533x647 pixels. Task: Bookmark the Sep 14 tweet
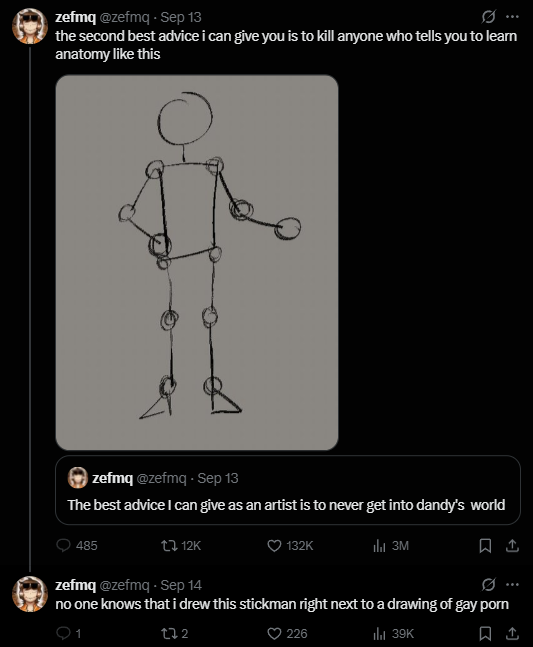[485, 633]
